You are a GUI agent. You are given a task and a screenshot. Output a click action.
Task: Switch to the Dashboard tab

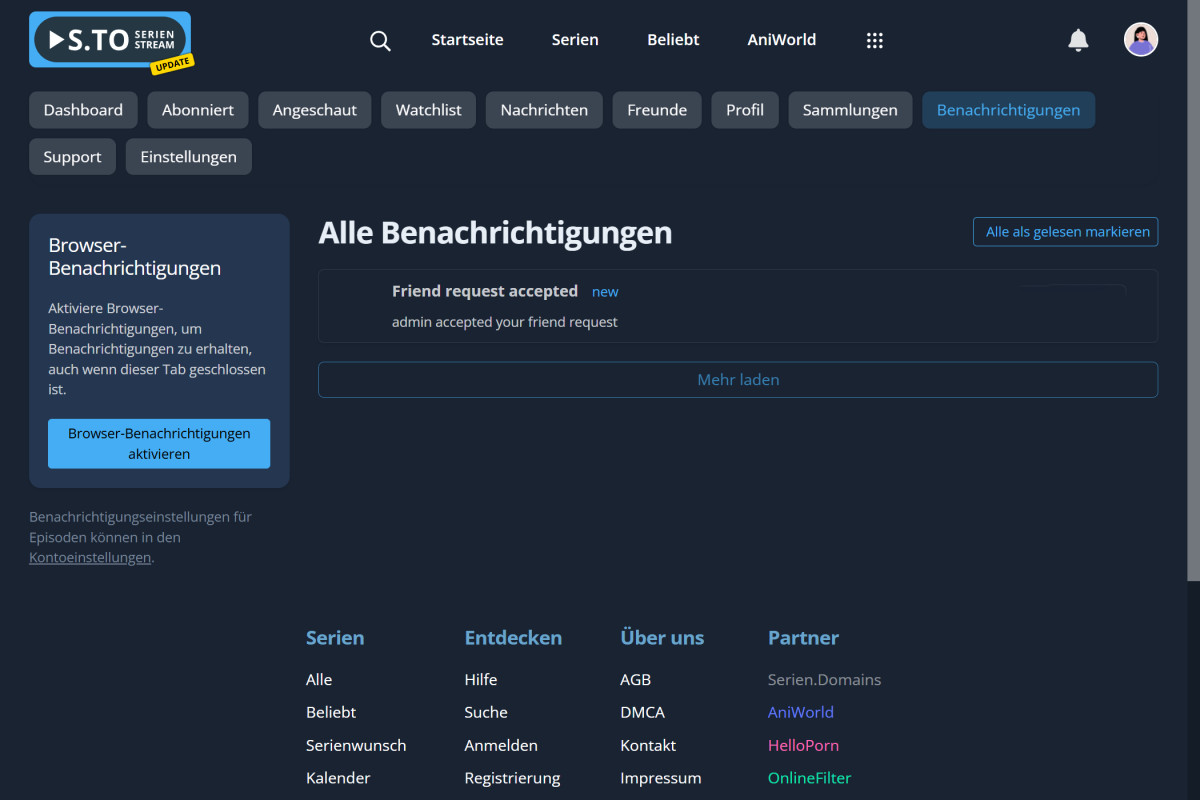[83, 109]
